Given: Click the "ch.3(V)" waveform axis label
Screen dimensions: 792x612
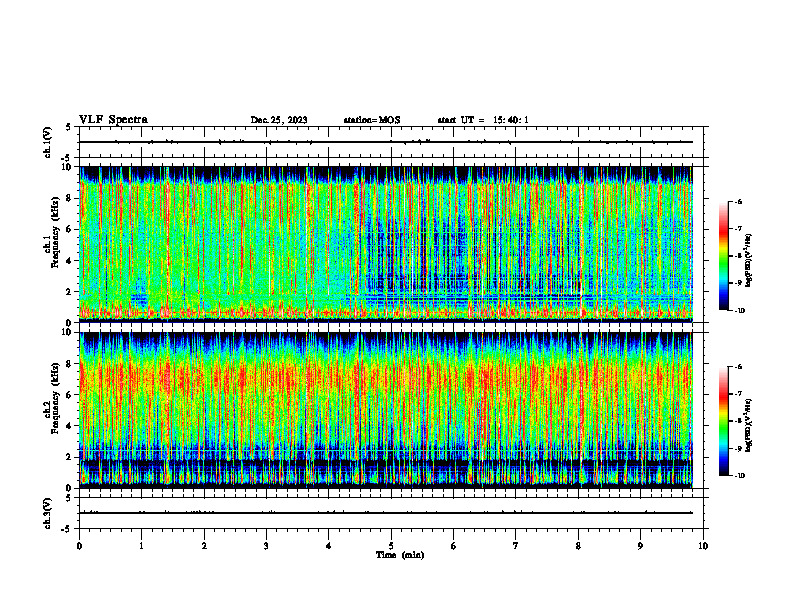Looking at the screenshot, I should click(48, 513).
